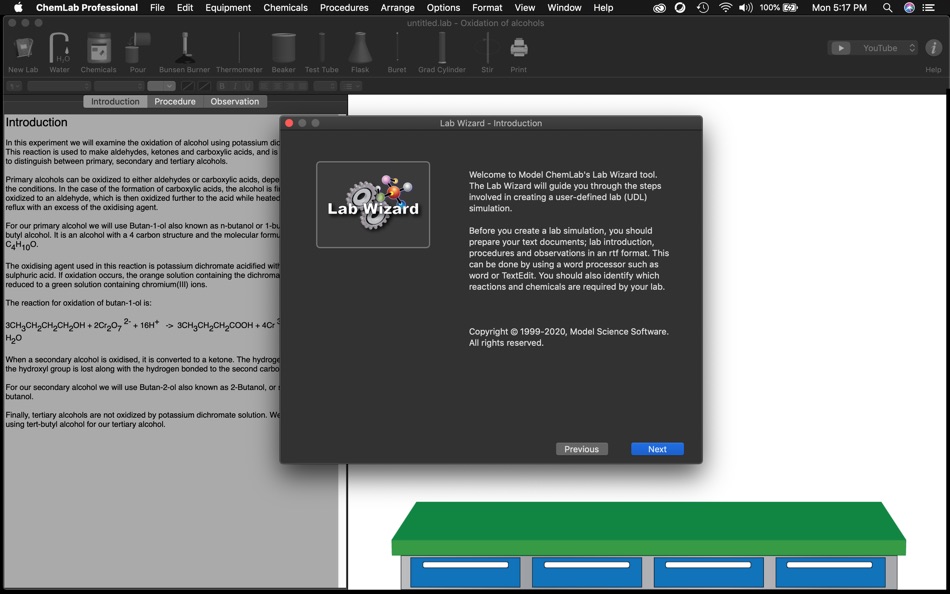950x594 pixels.
Task: Click the Print toolbar icon
Action: (519, 47)
